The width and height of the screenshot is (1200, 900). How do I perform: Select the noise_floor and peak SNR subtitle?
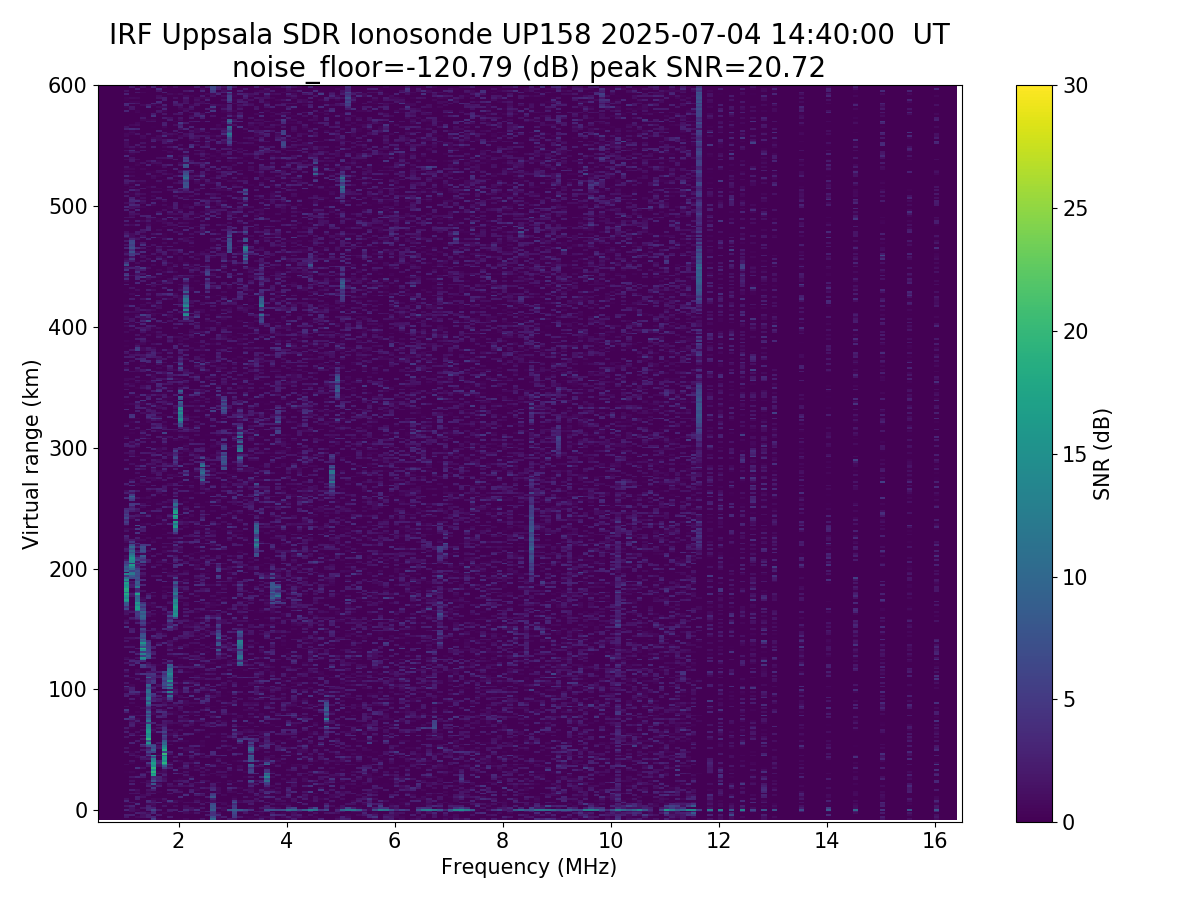click(x=529, y=68)
